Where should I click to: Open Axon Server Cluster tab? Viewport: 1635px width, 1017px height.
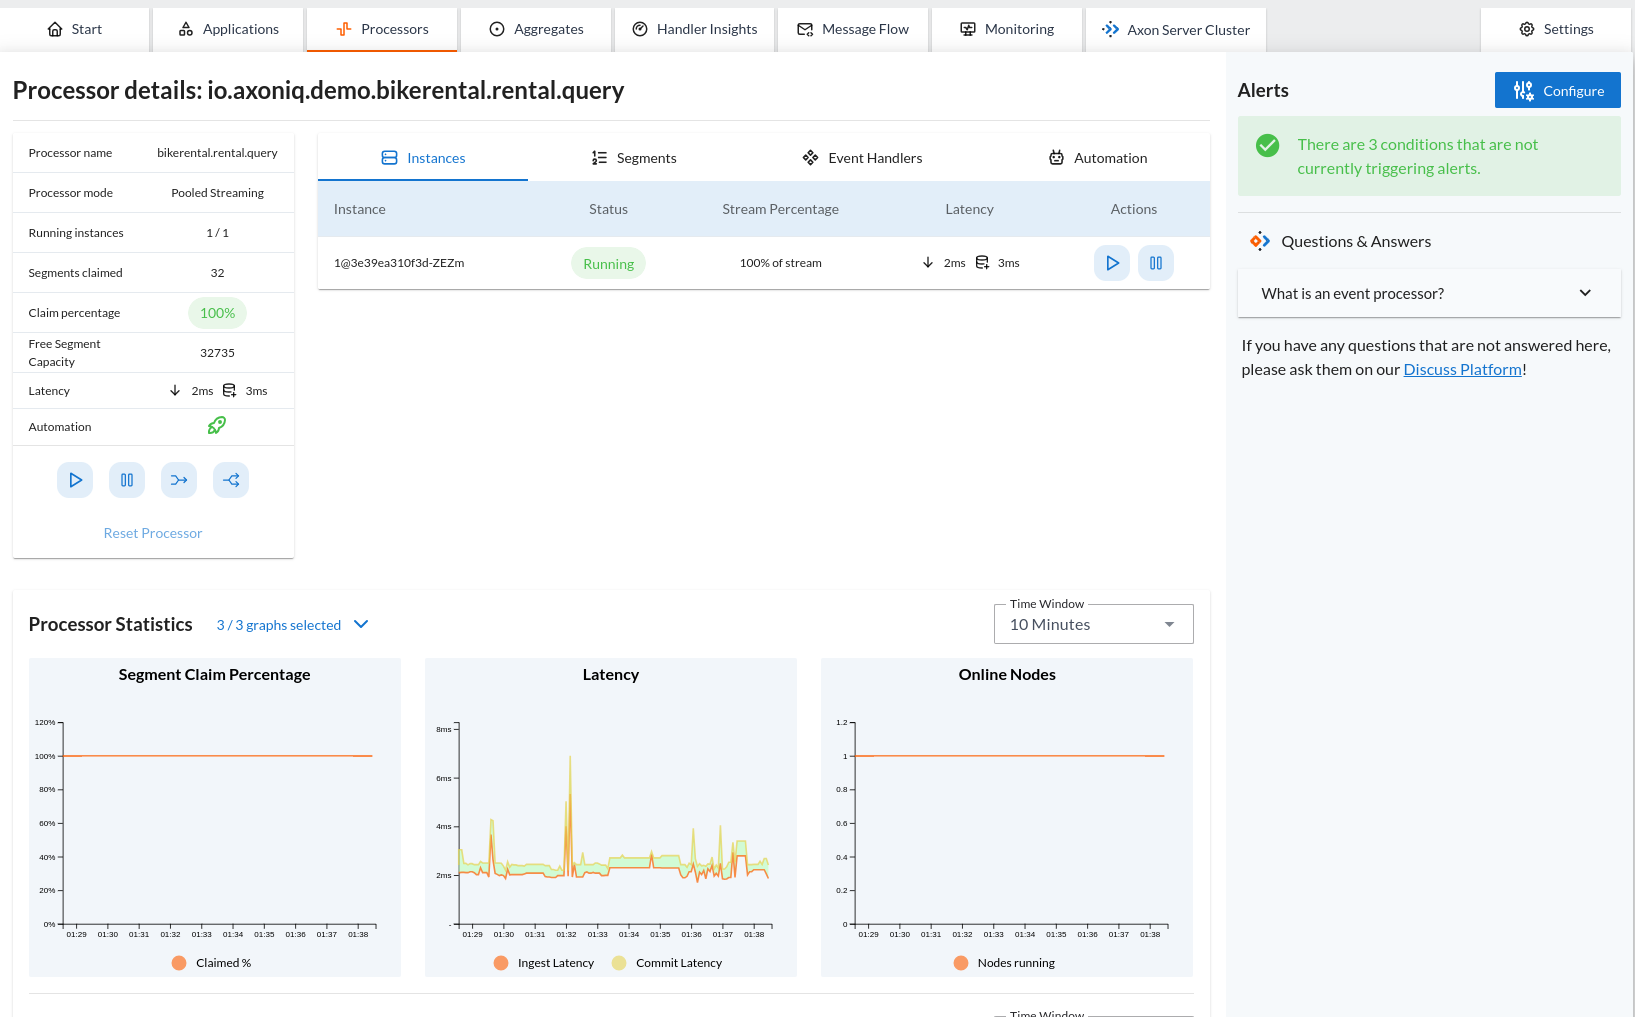click(x=1176, y=29)
